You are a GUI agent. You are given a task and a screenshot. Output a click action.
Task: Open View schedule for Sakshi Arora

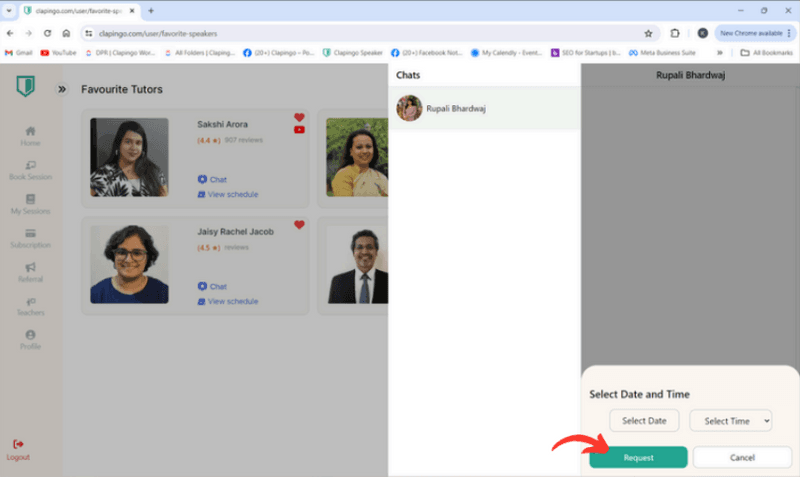coord(232,194)
